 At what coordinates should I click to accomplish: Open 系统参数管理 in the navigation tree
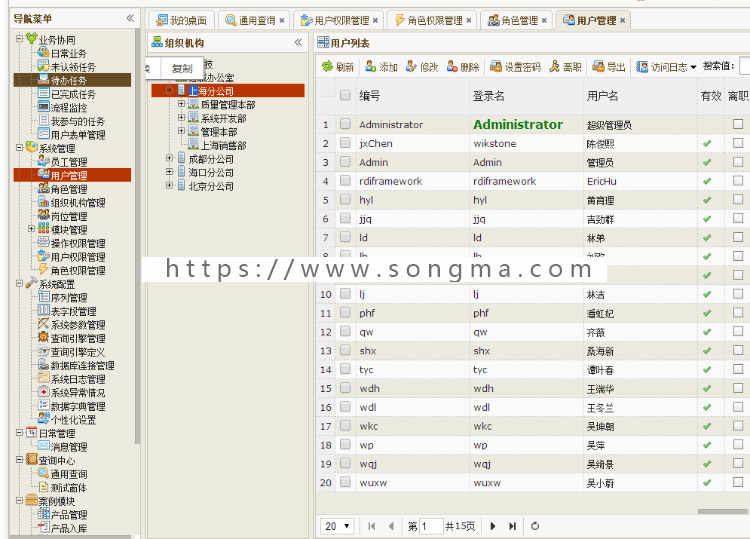pos(78,325)
